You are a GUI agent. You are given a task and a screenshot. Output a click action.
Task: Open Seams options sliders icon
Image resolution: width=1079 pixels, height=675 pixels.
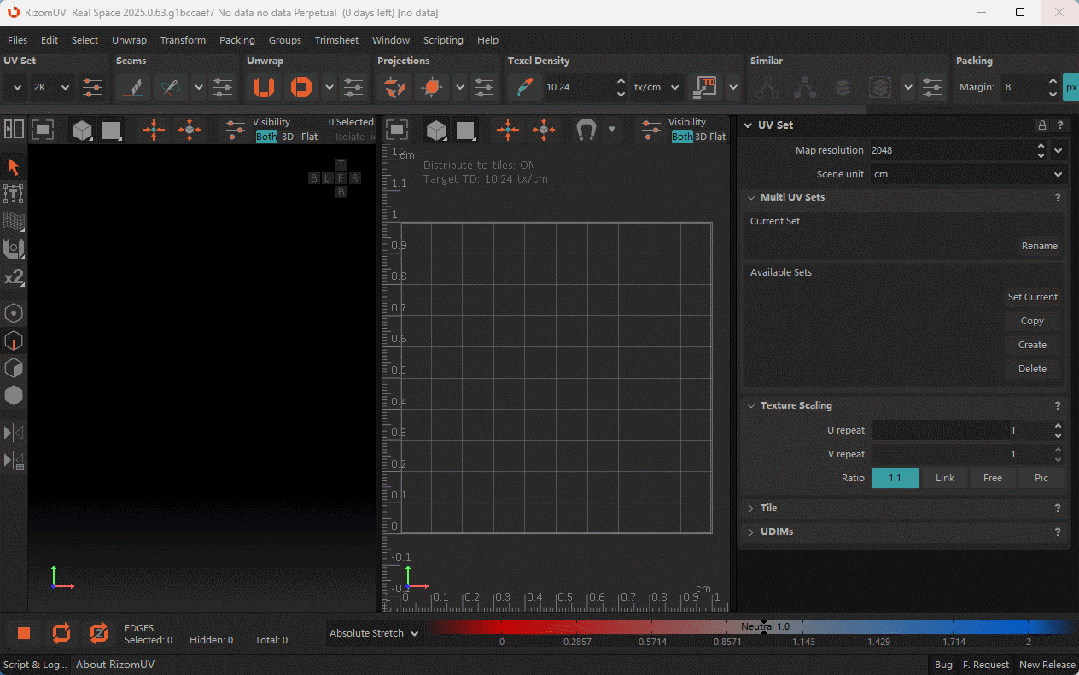pos(222,87)
